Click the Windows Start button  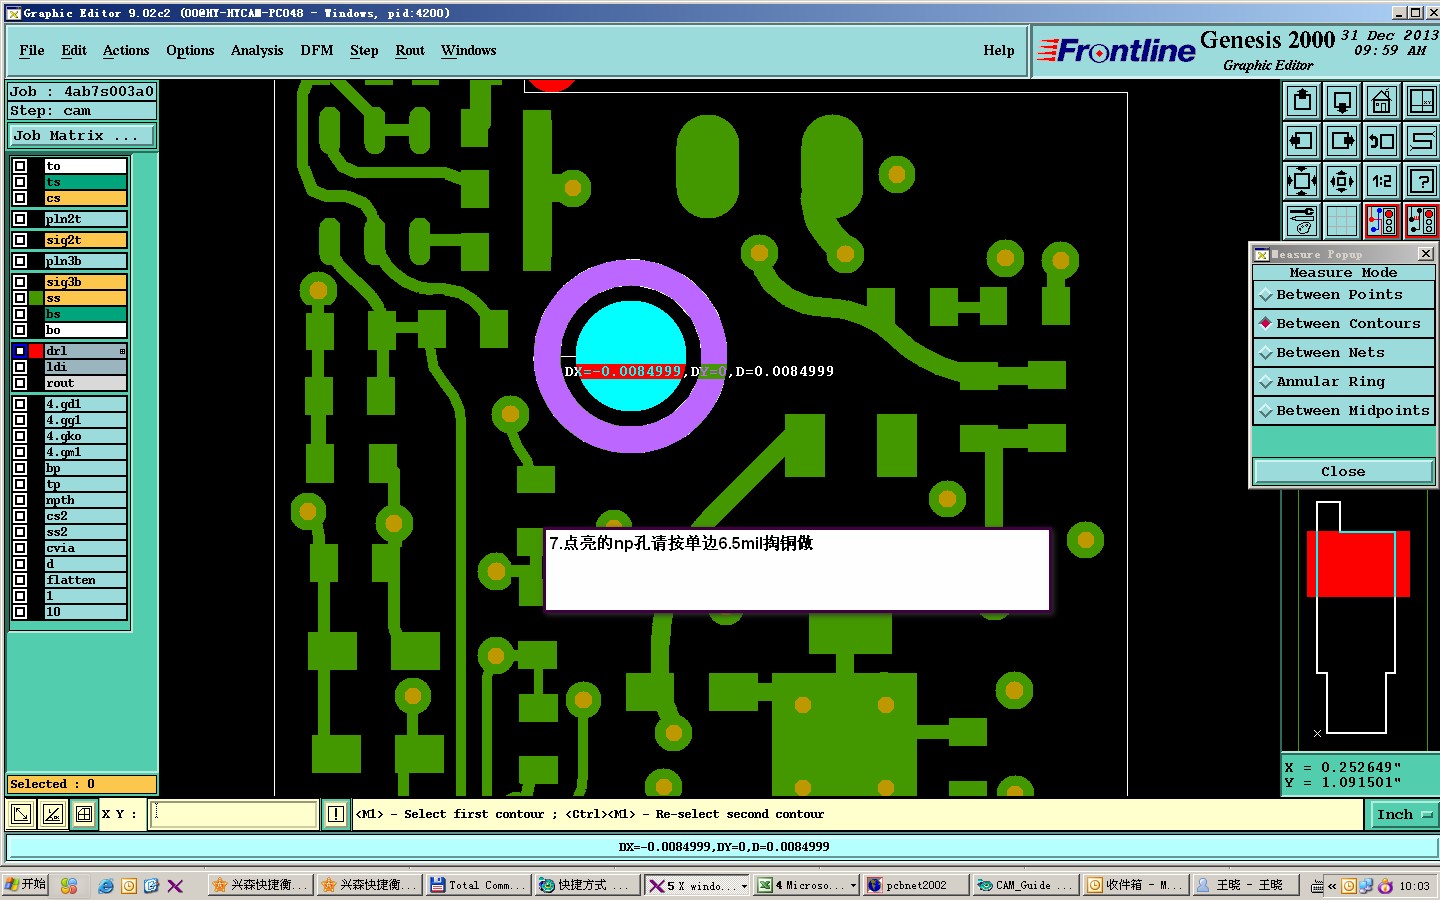tap(25, 885)
